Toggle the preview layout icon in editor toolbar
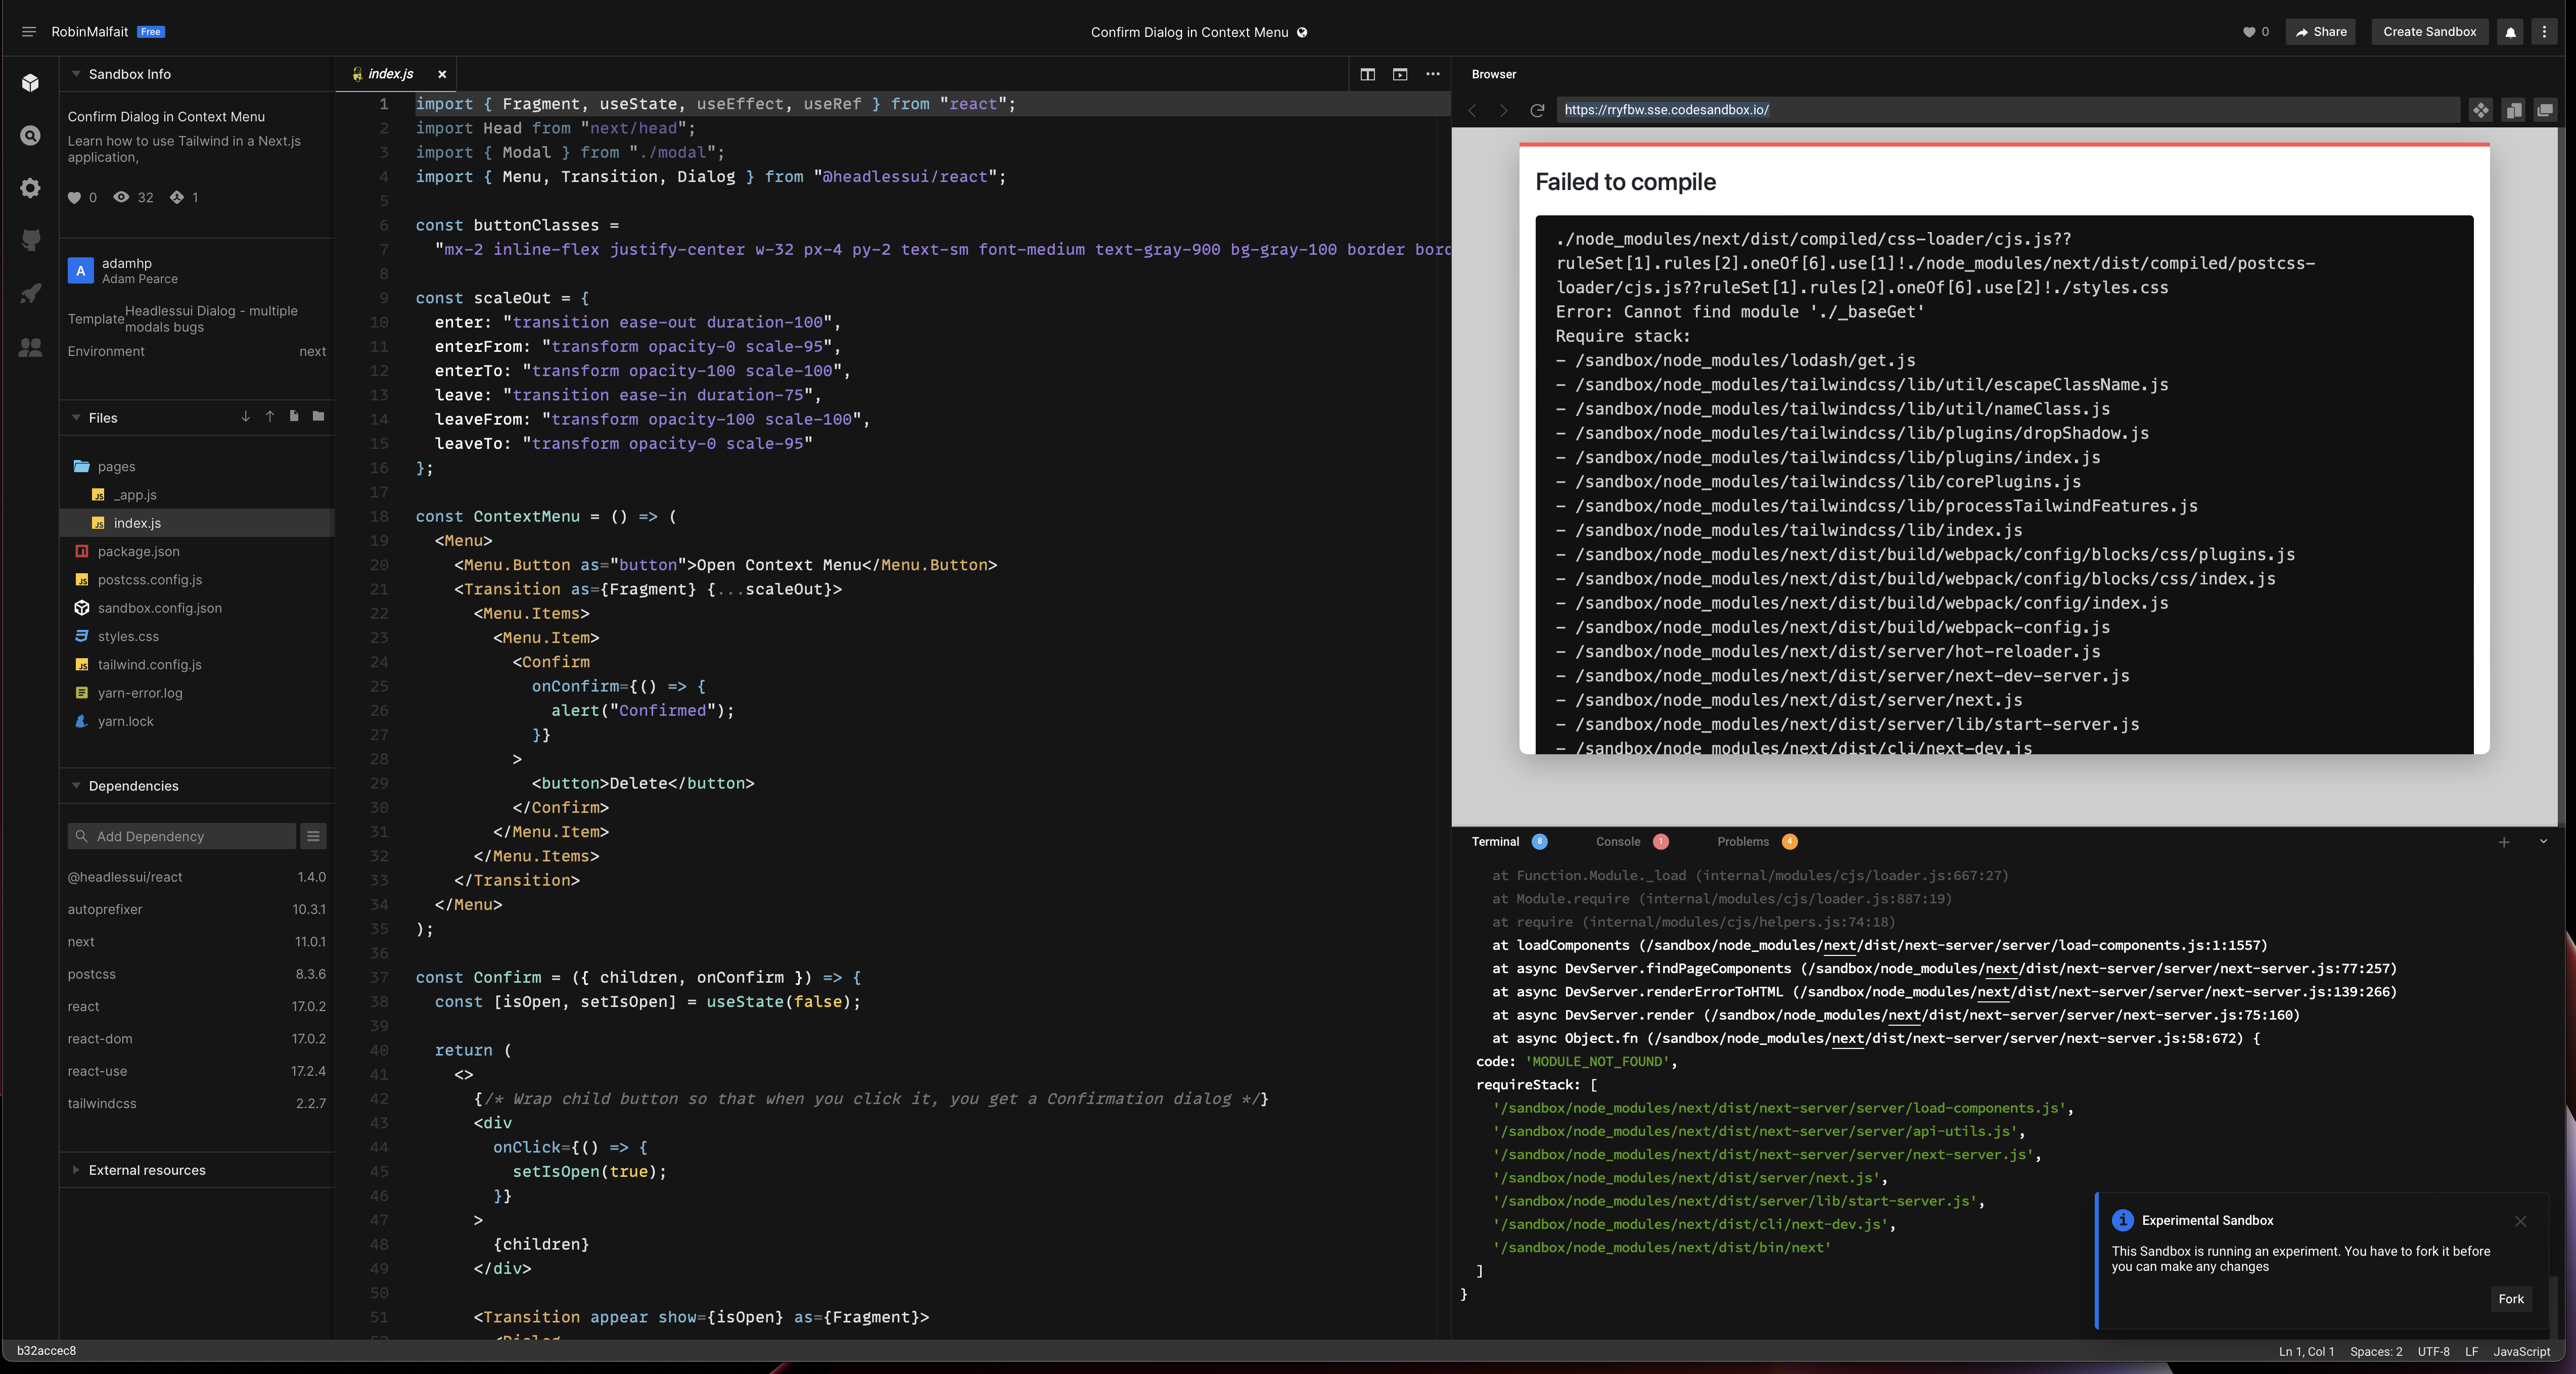 point(1400,74)
